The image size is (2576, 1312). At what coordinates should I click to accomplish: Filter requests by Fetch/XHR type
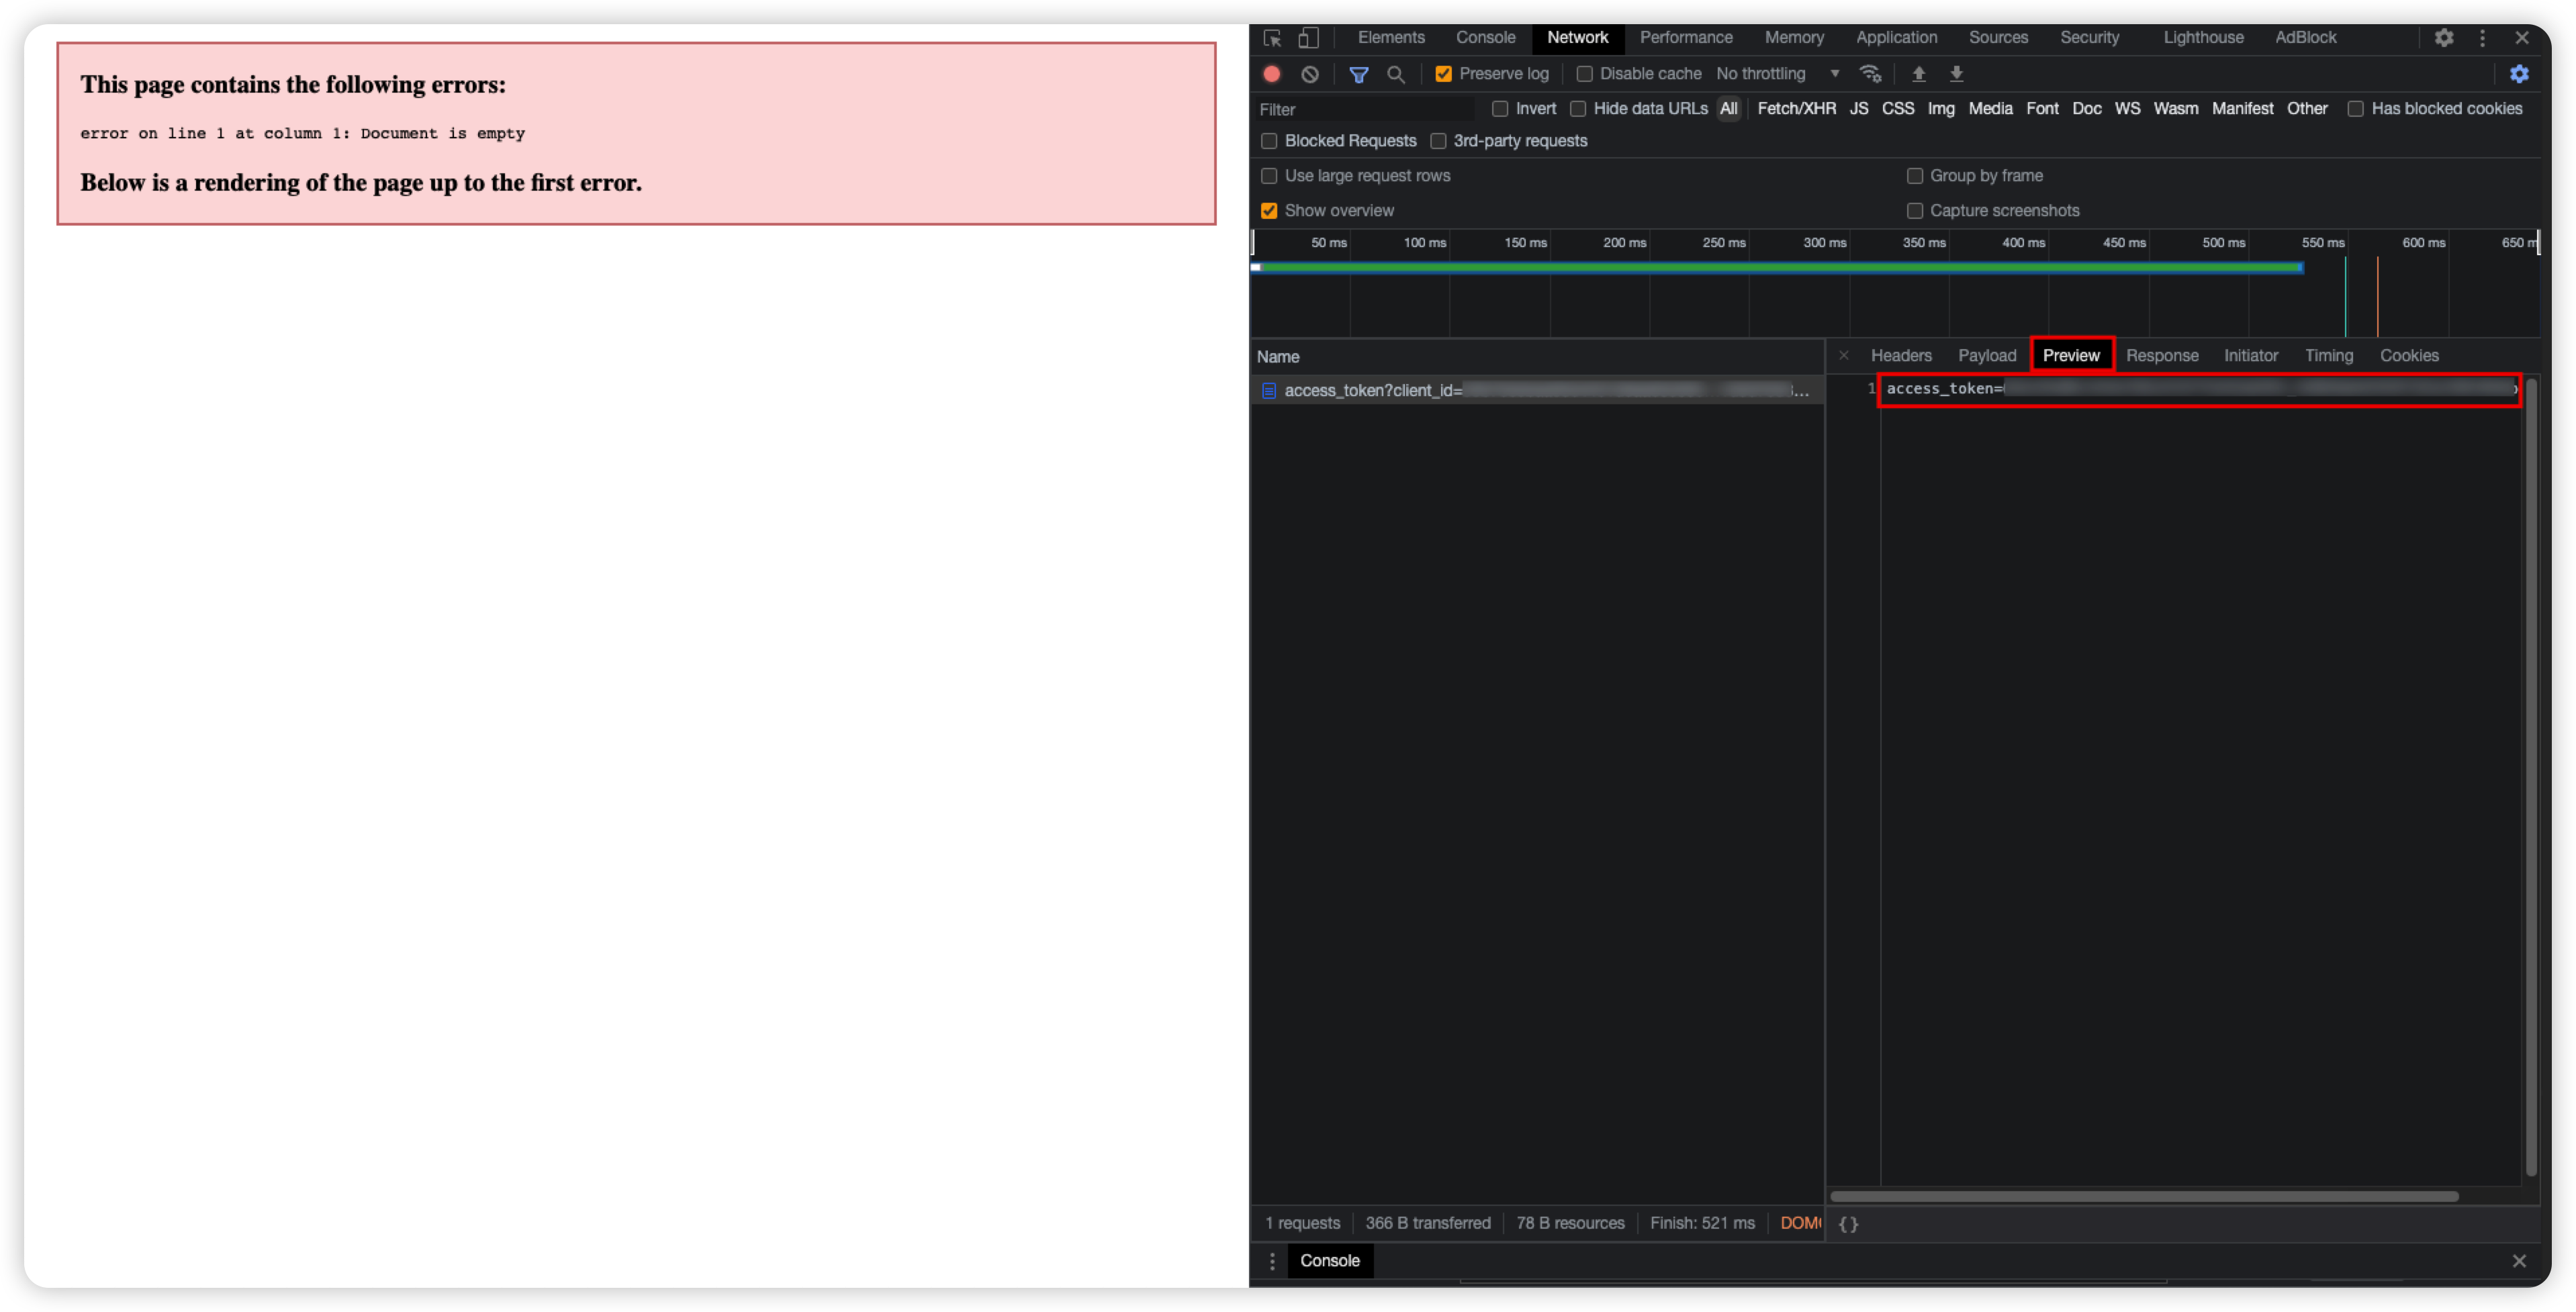pyautogui.click(x=1796, y=109)
